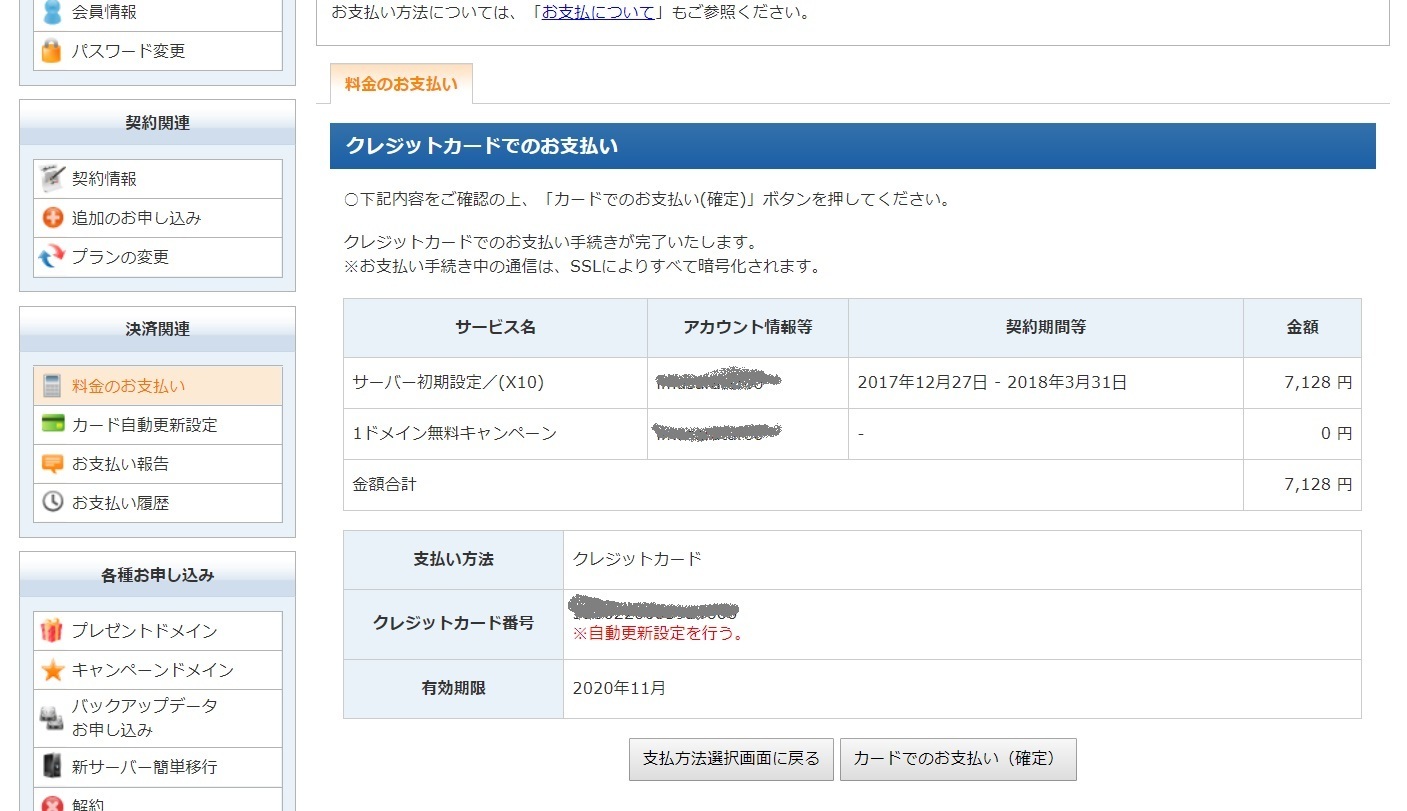Click the backup data server icon

51,718
